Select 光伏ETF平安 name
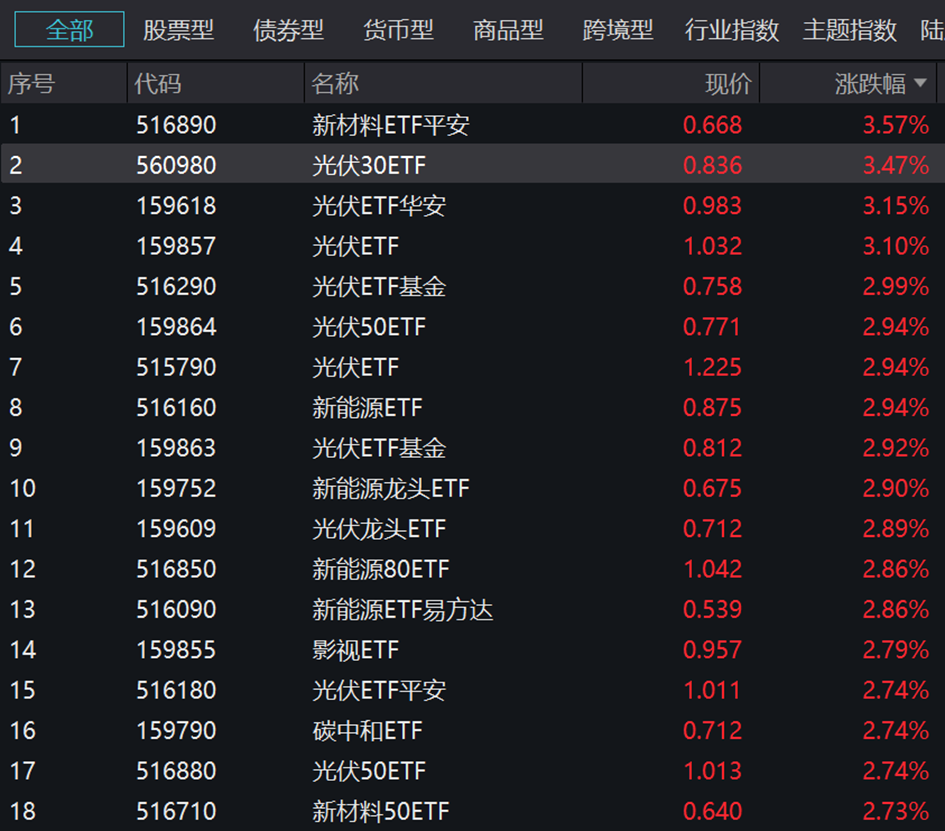Image resolution: width=945 pixels, height=831 pixels. [379, 691]
